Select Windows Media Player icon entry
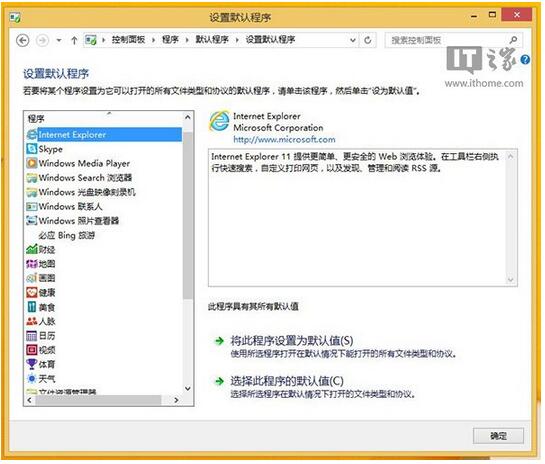 [x=31, y=163]
